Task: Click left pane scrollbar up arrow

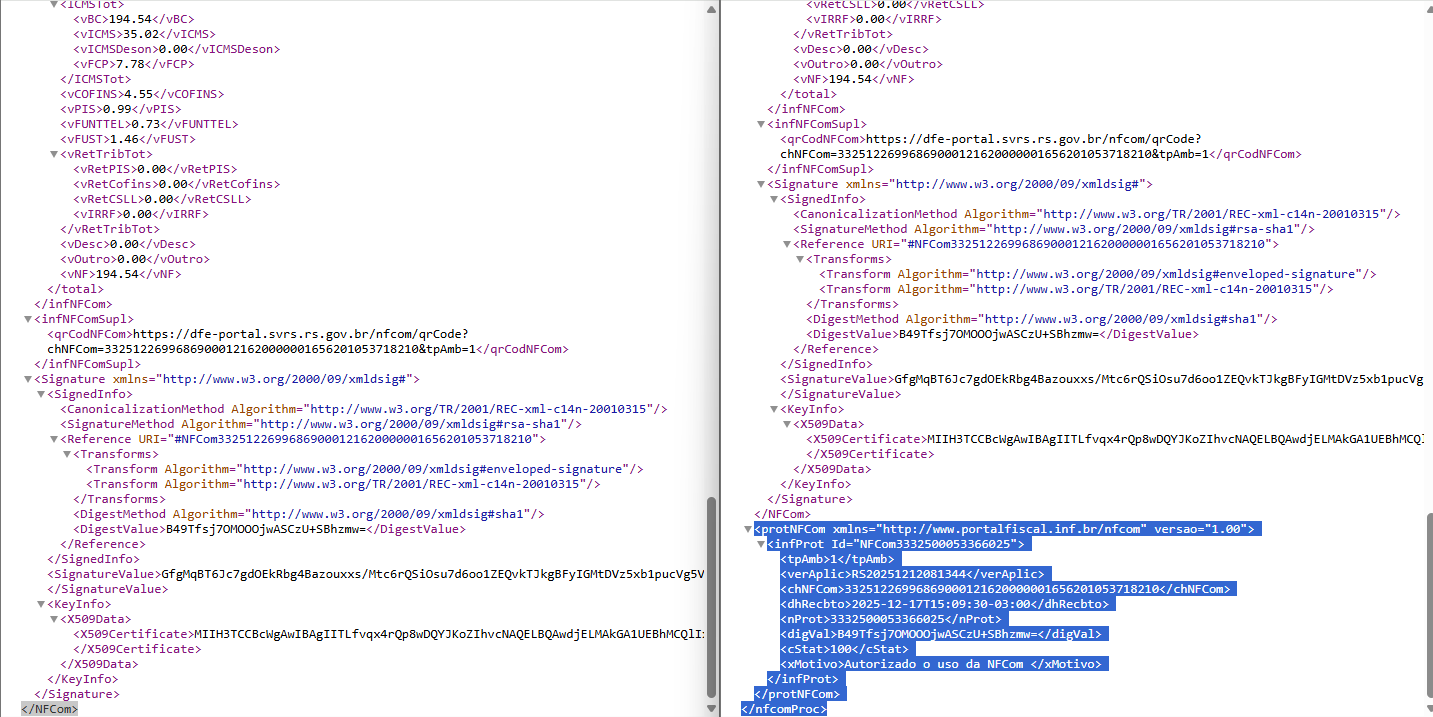Action: 712,7
